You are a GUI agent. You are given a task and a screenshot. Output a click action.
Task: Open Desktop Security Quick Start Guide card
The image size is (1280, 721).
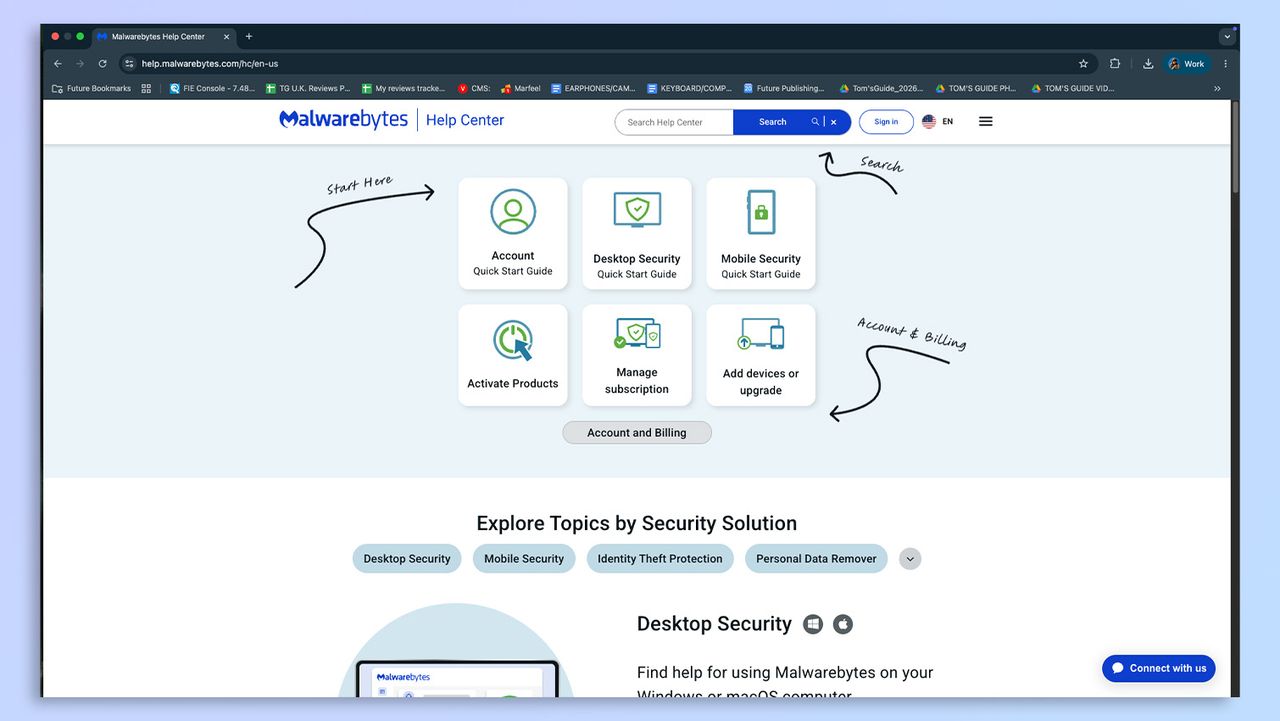[637, 234]
